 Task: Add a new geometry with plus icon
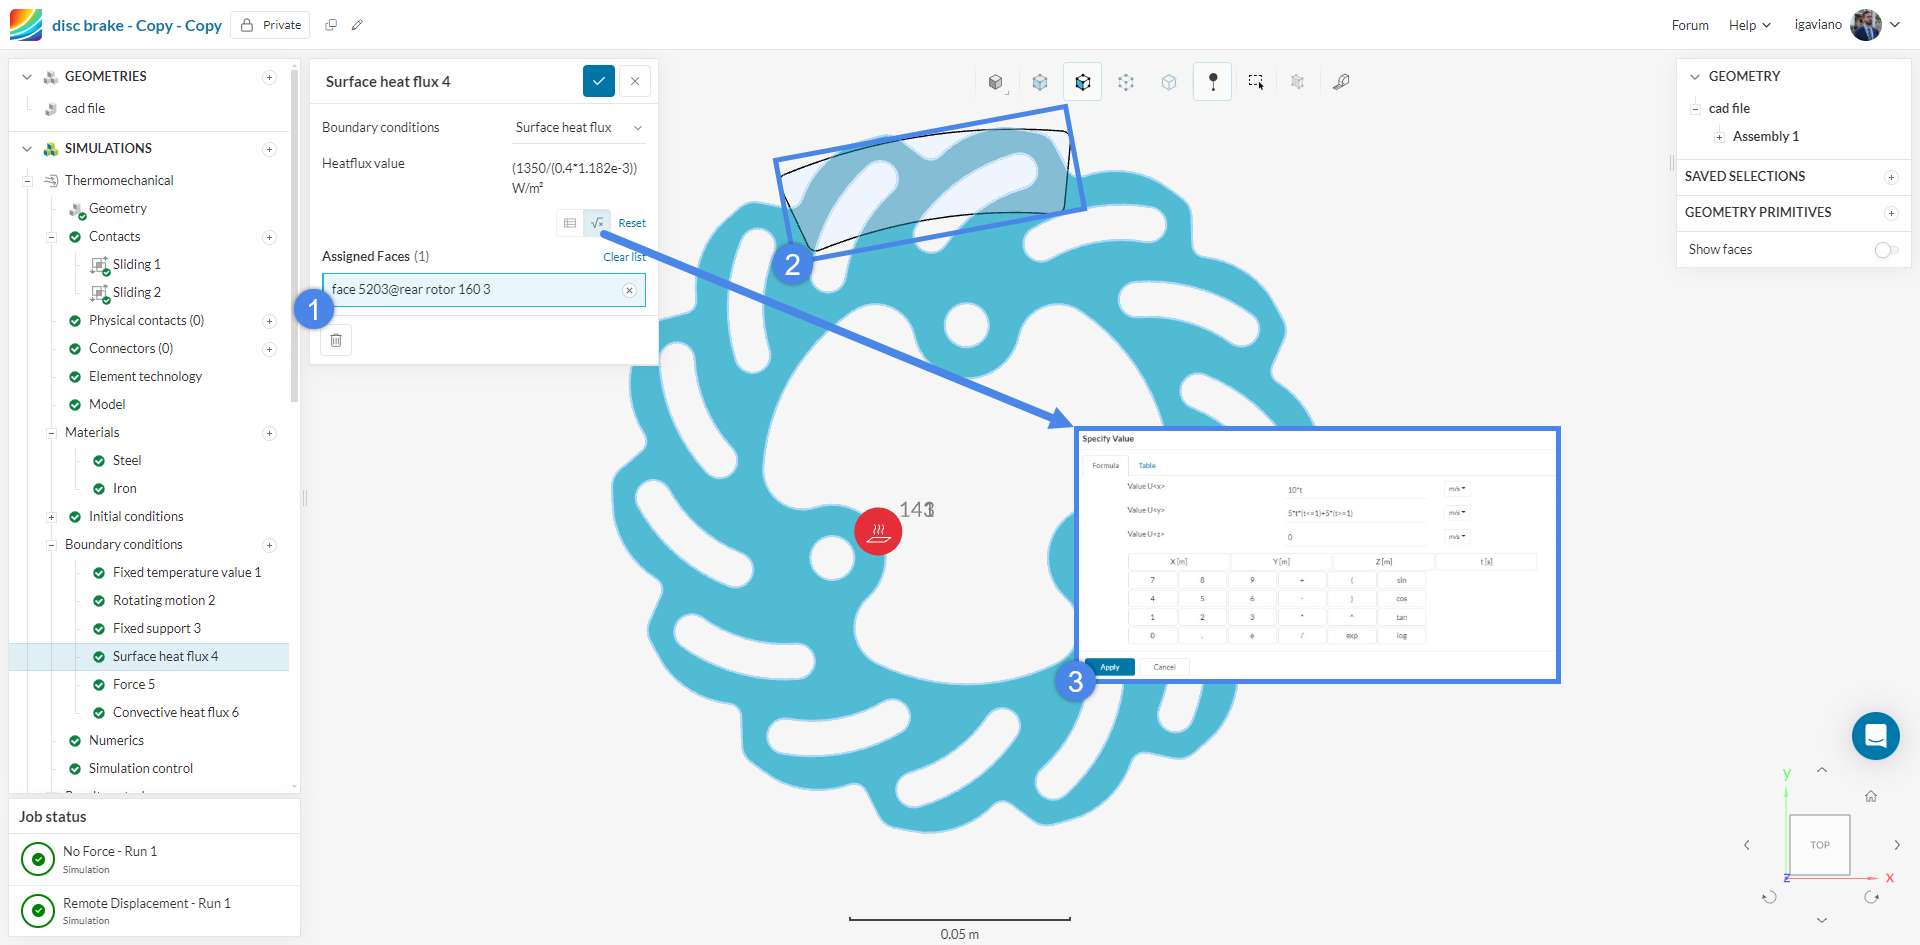269,77
